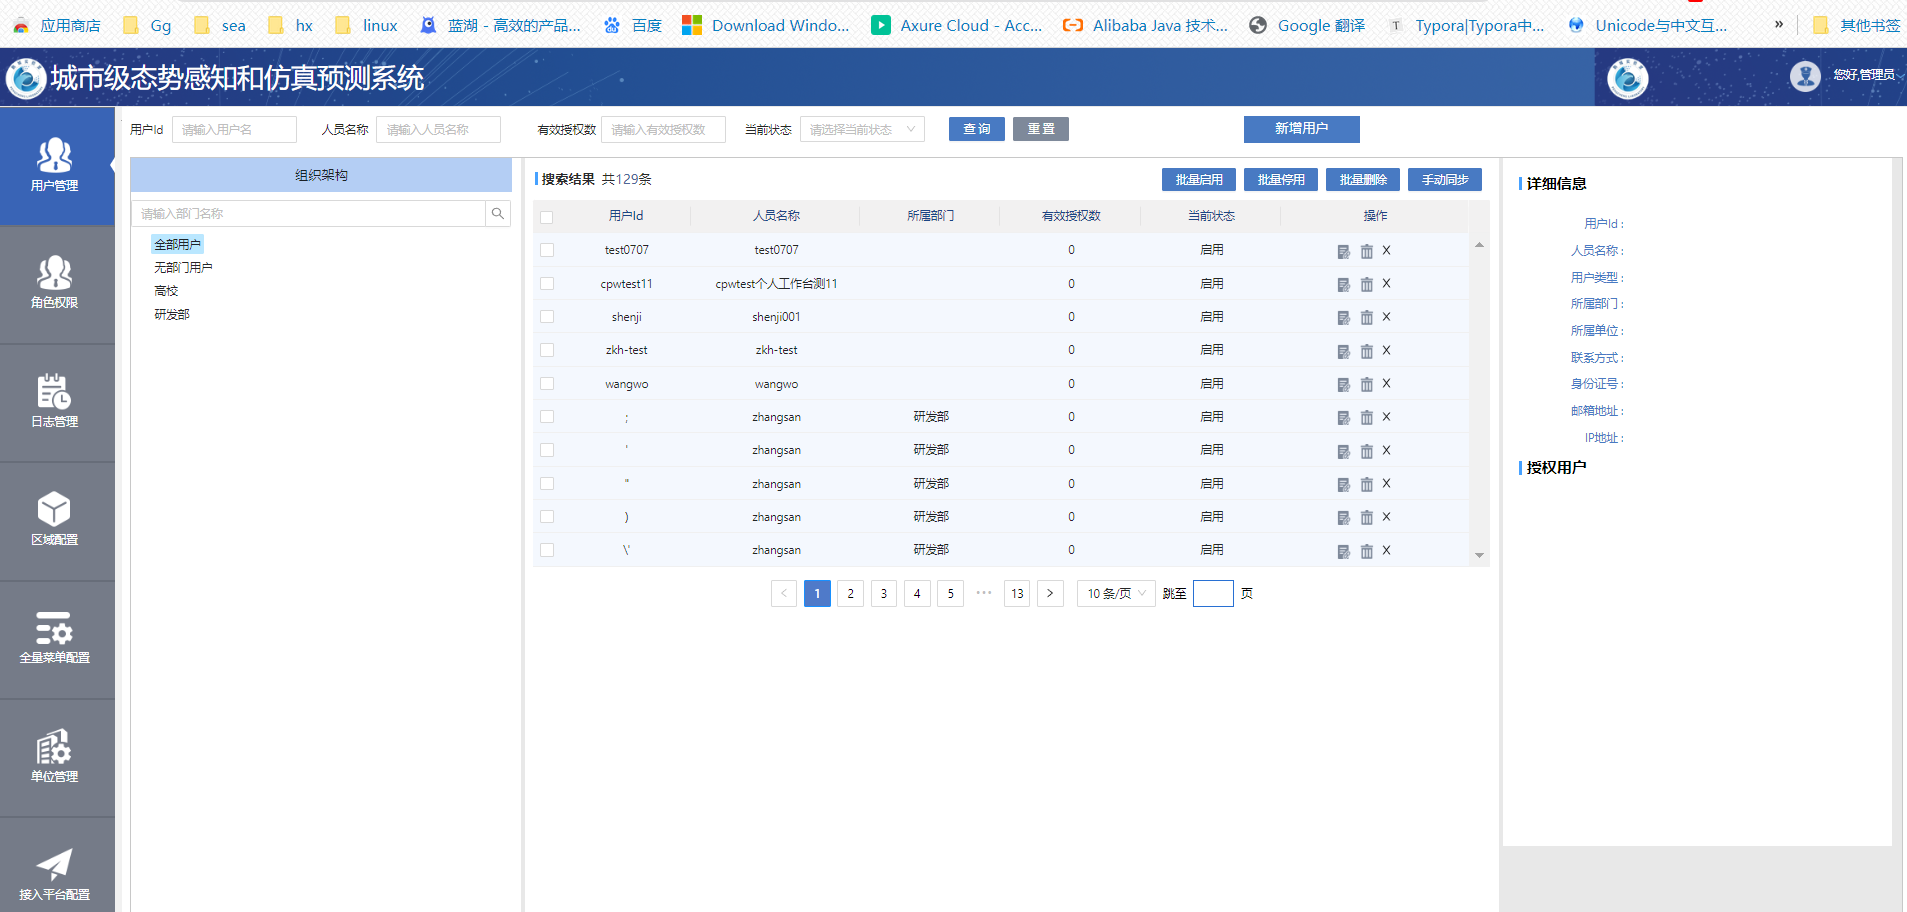Click trash icon for shenji row
Screen dimensions: 1907x912
pyautogui.click(x=1366, y=318)
